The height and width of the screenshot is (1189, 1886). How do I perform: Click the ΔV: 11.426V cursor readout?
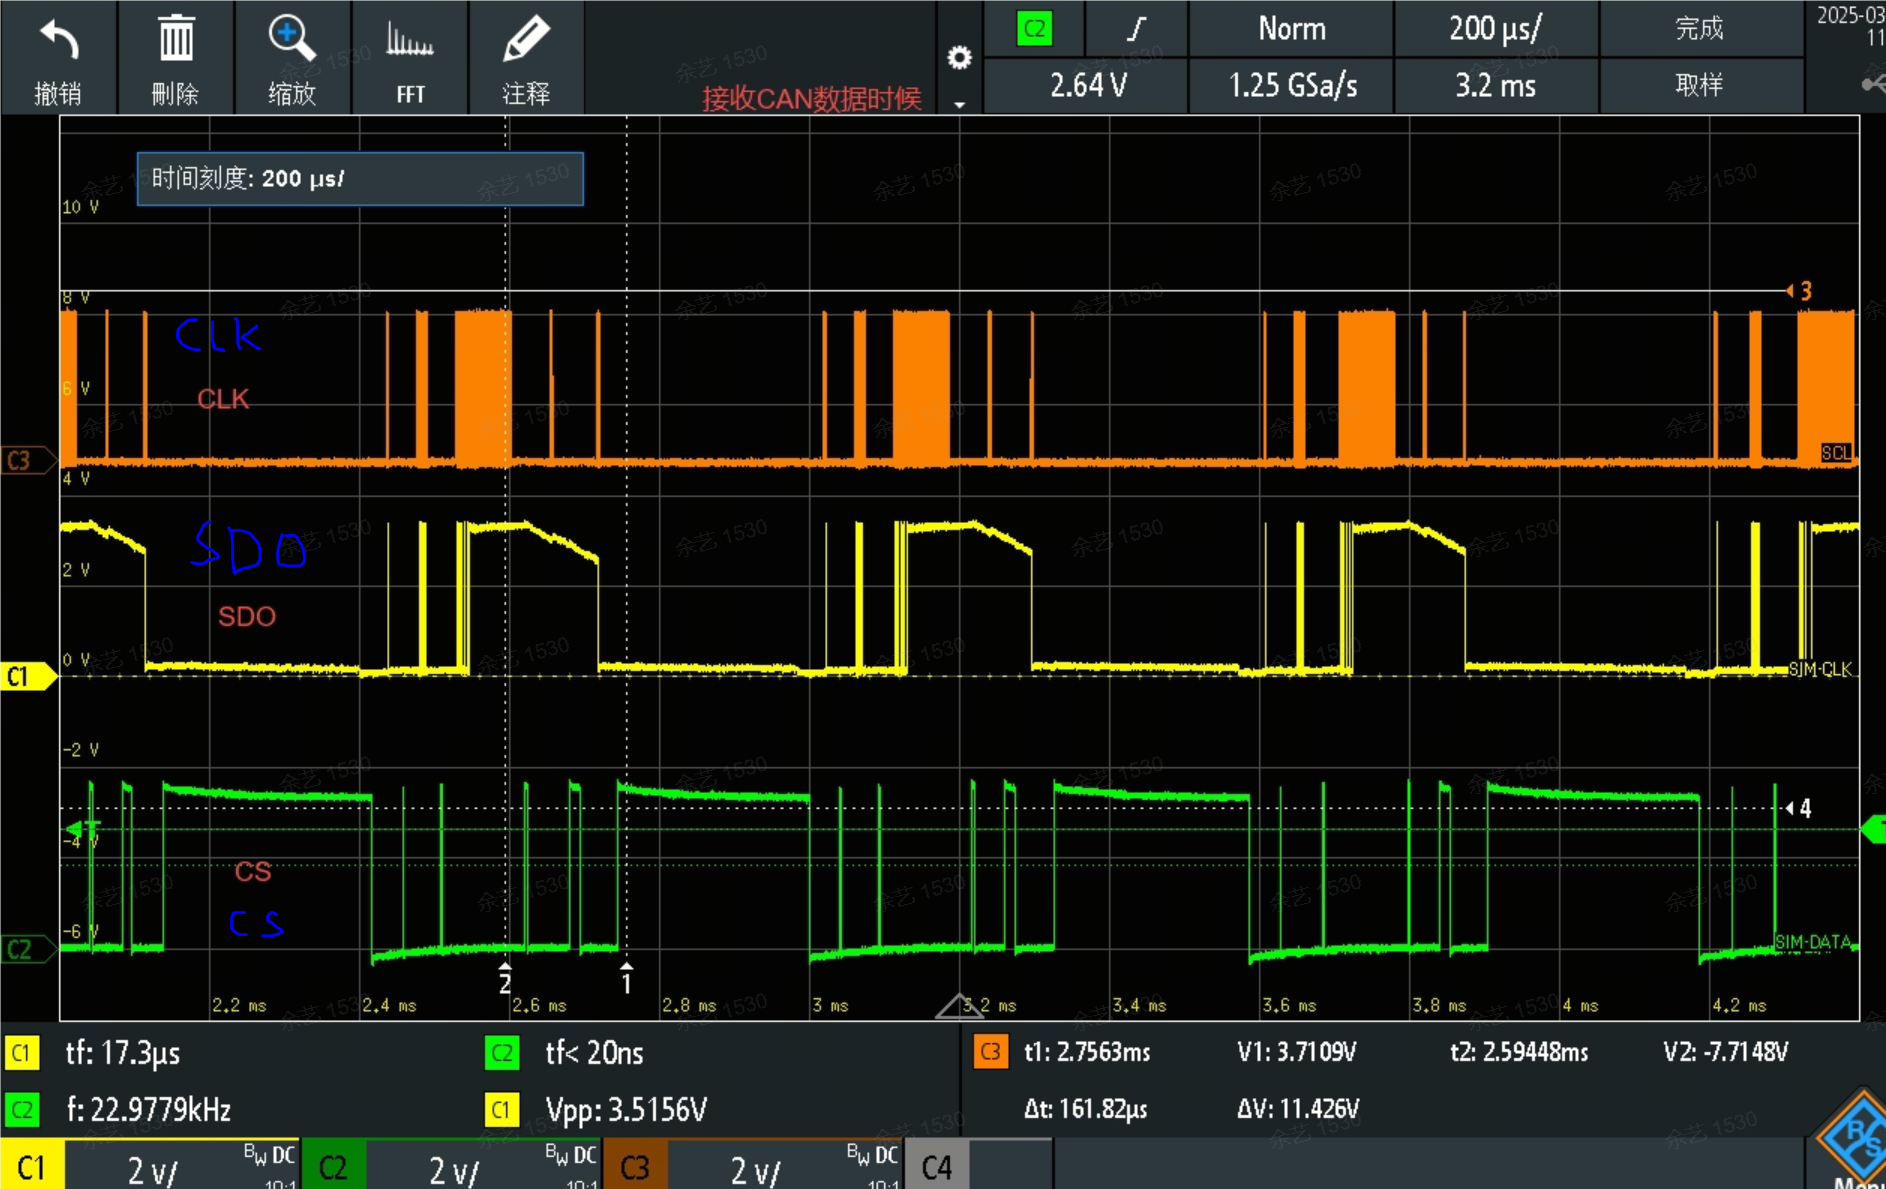(x=1298, y=1109)
